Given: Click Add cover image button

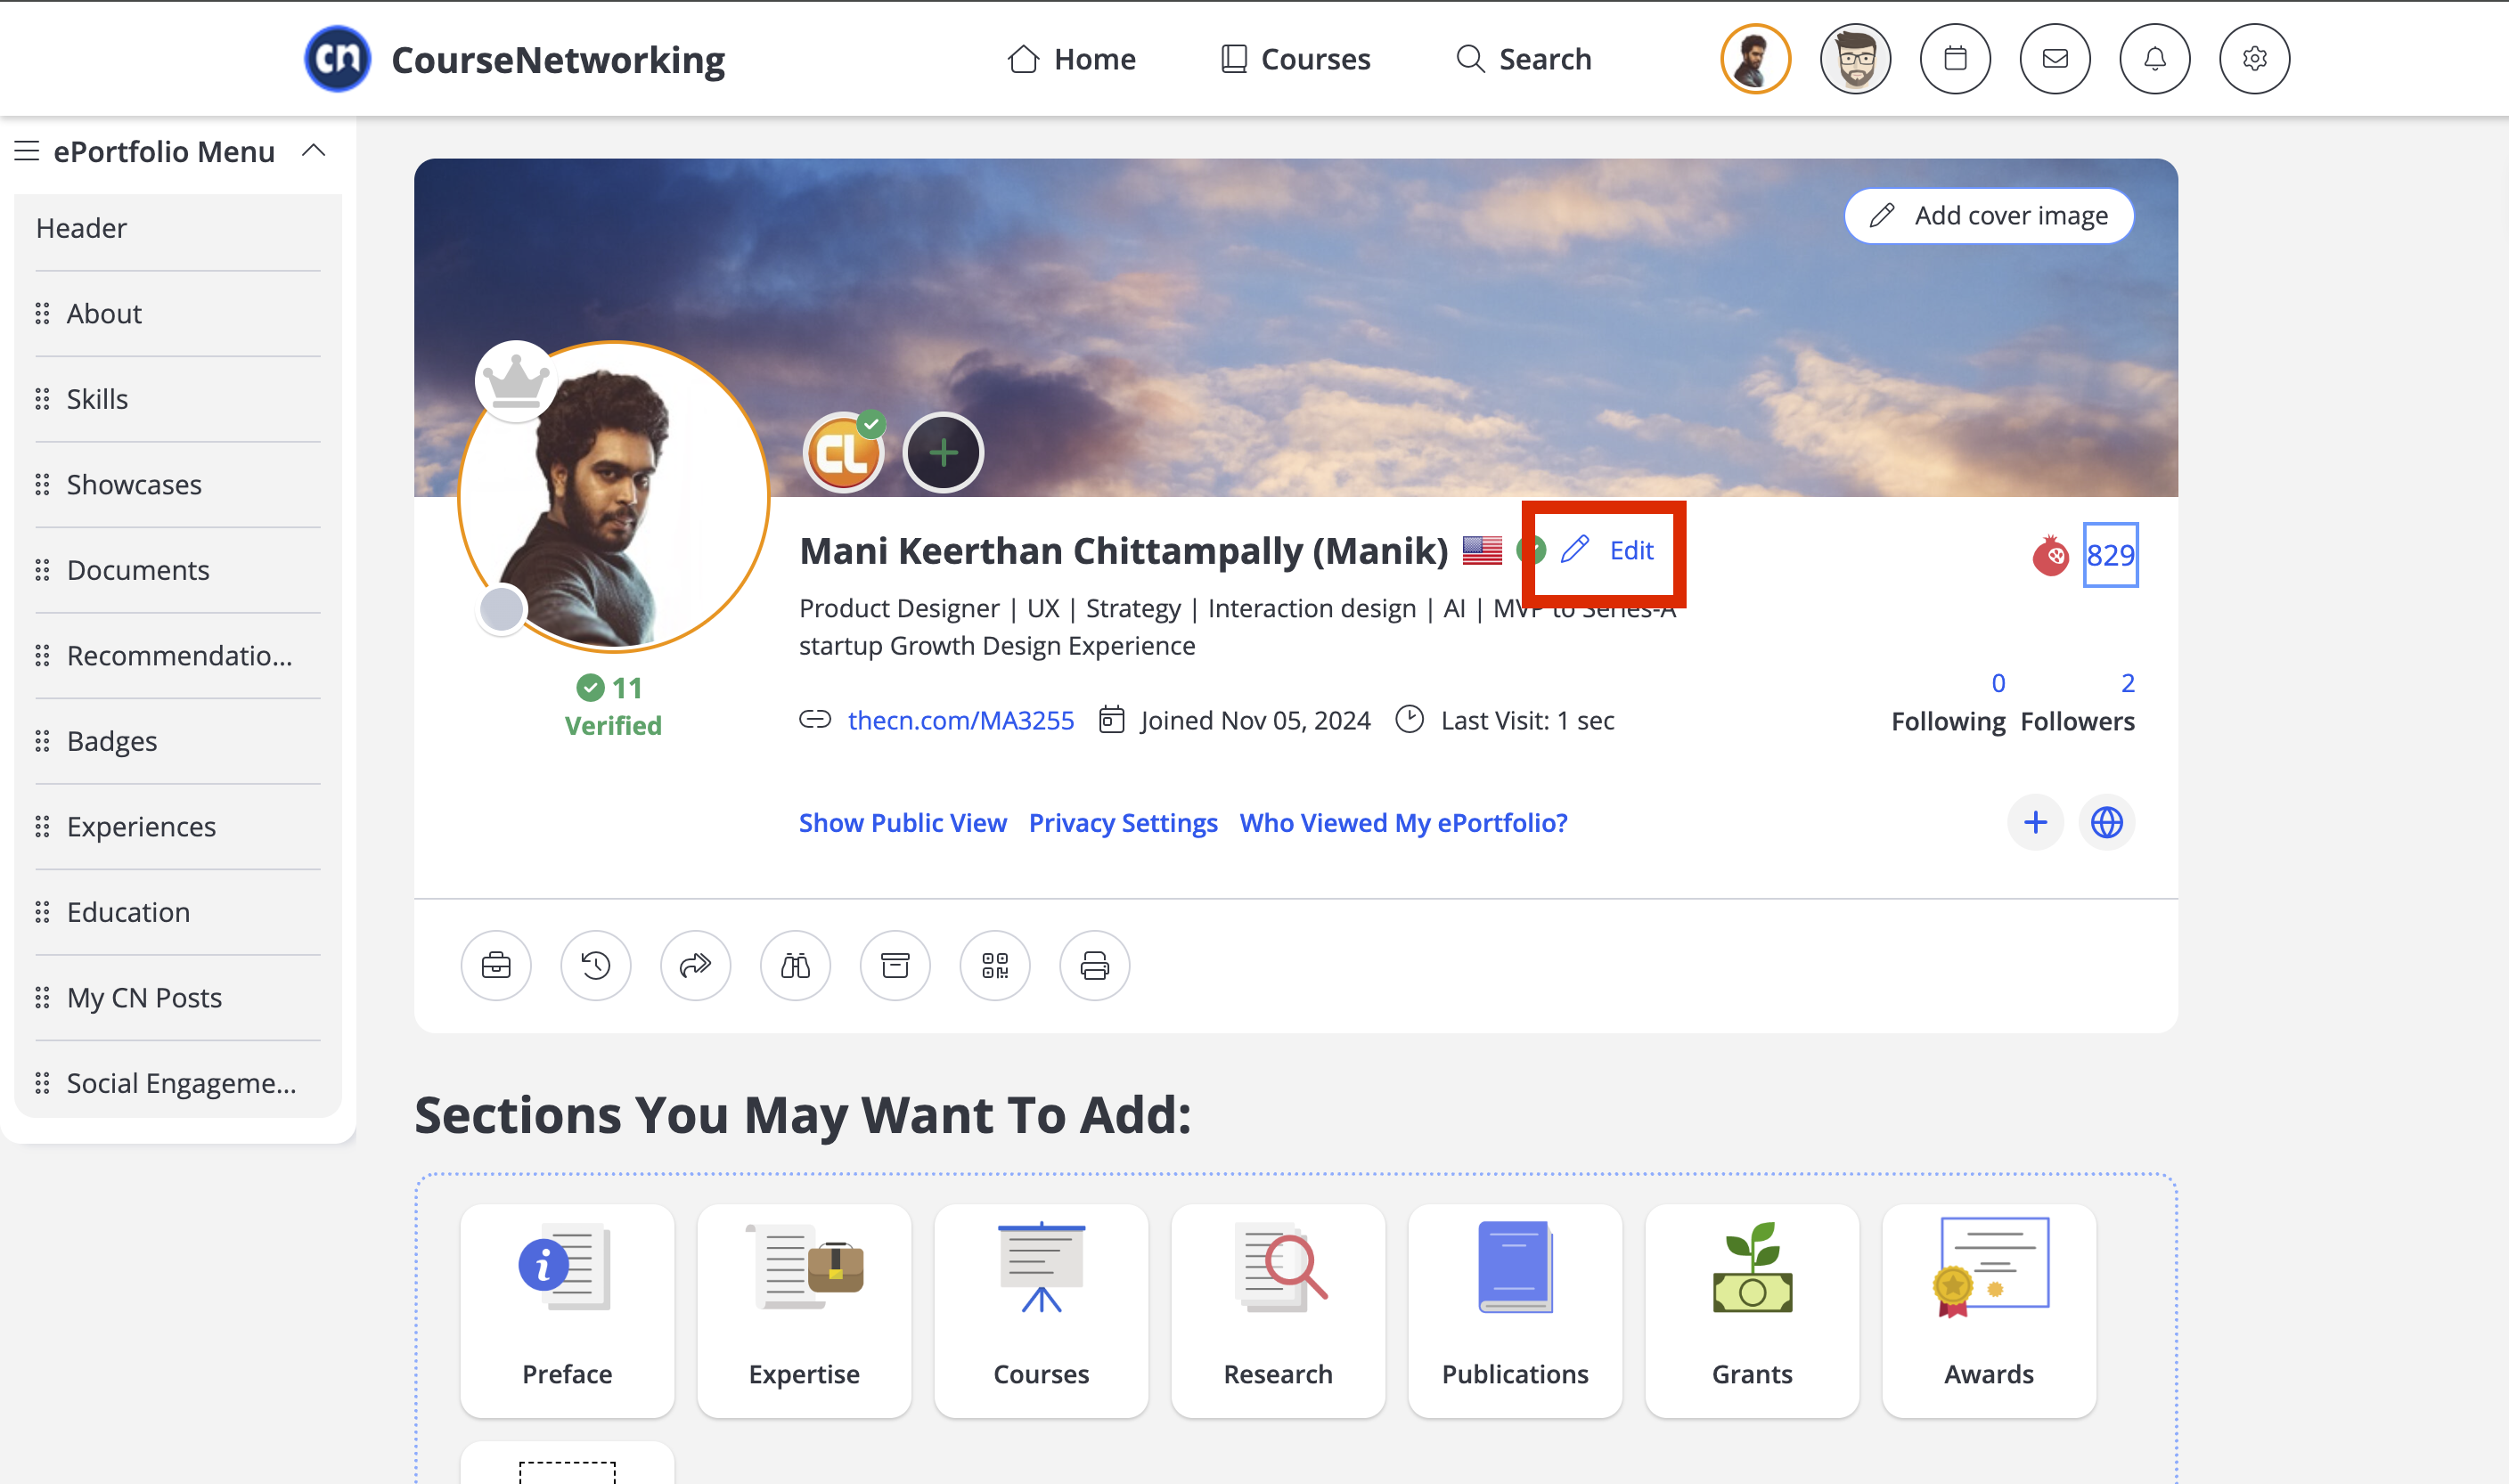Looking at the screenshot, I should tap(1989, 215).
